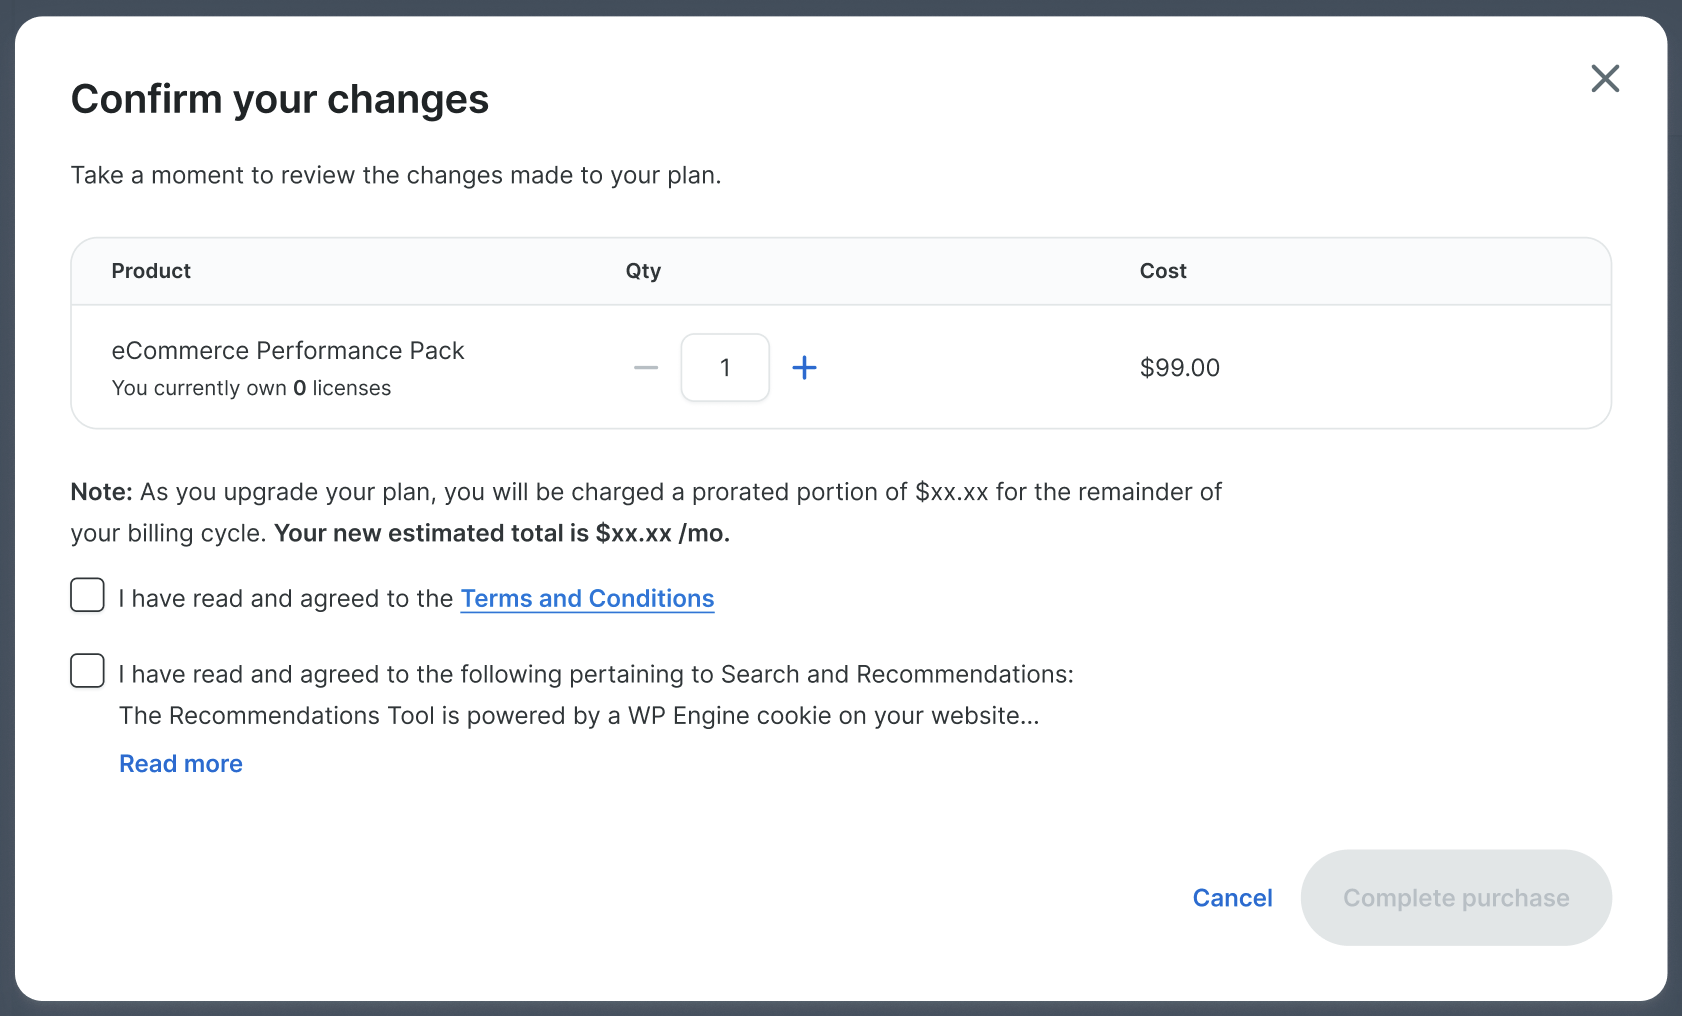Click the Cancel button
This screenshot has width=1682, height=1016.
pos(1232,898)
